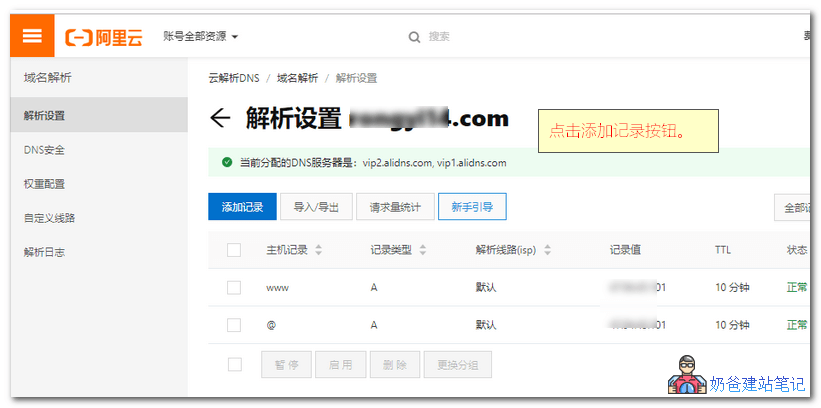
Task: Open the orange hamburger menu
Action: 32,36
